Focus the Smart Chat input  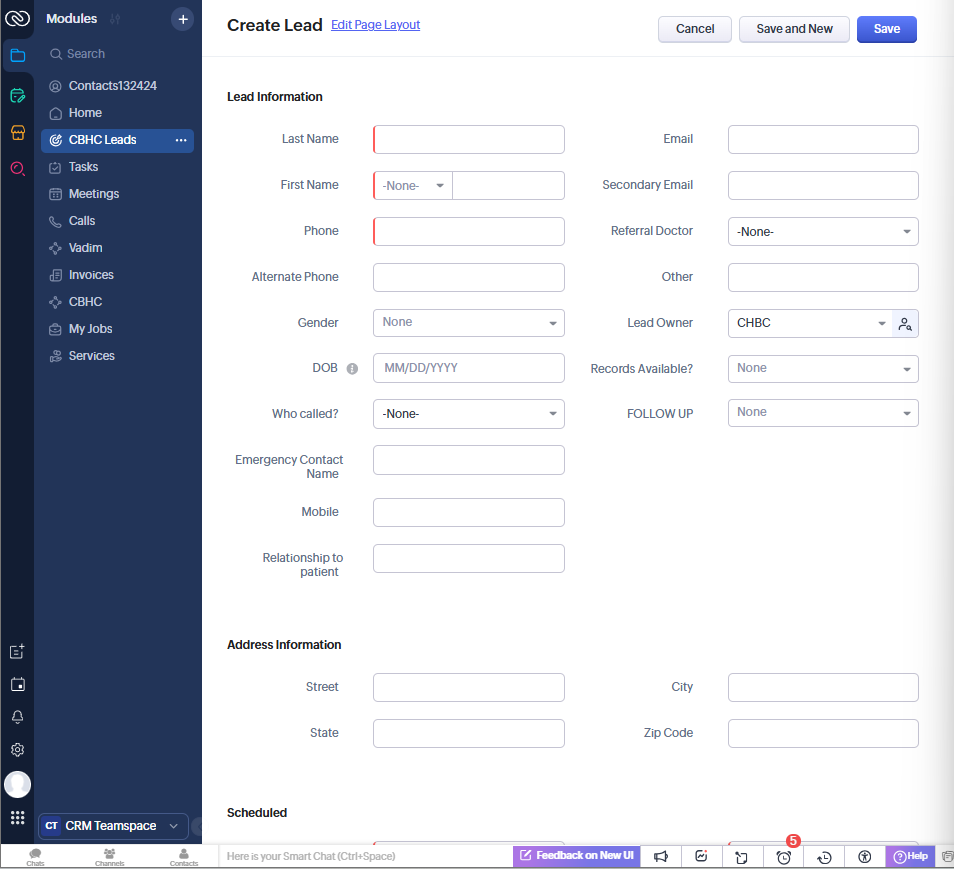365,857
